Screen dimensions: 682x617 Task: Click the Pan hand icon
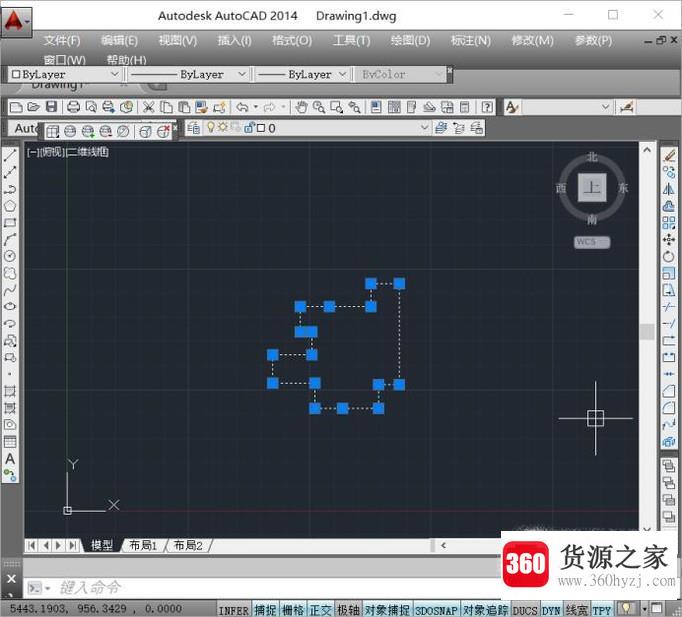(x=301, y=107)
